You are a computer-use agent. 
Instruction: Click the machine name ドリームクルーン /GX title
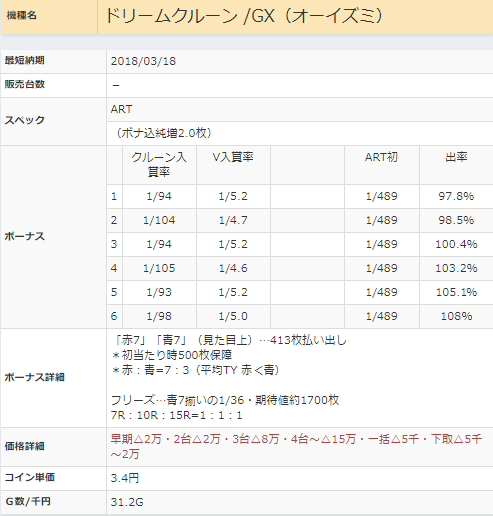click(x=244, y=16)
